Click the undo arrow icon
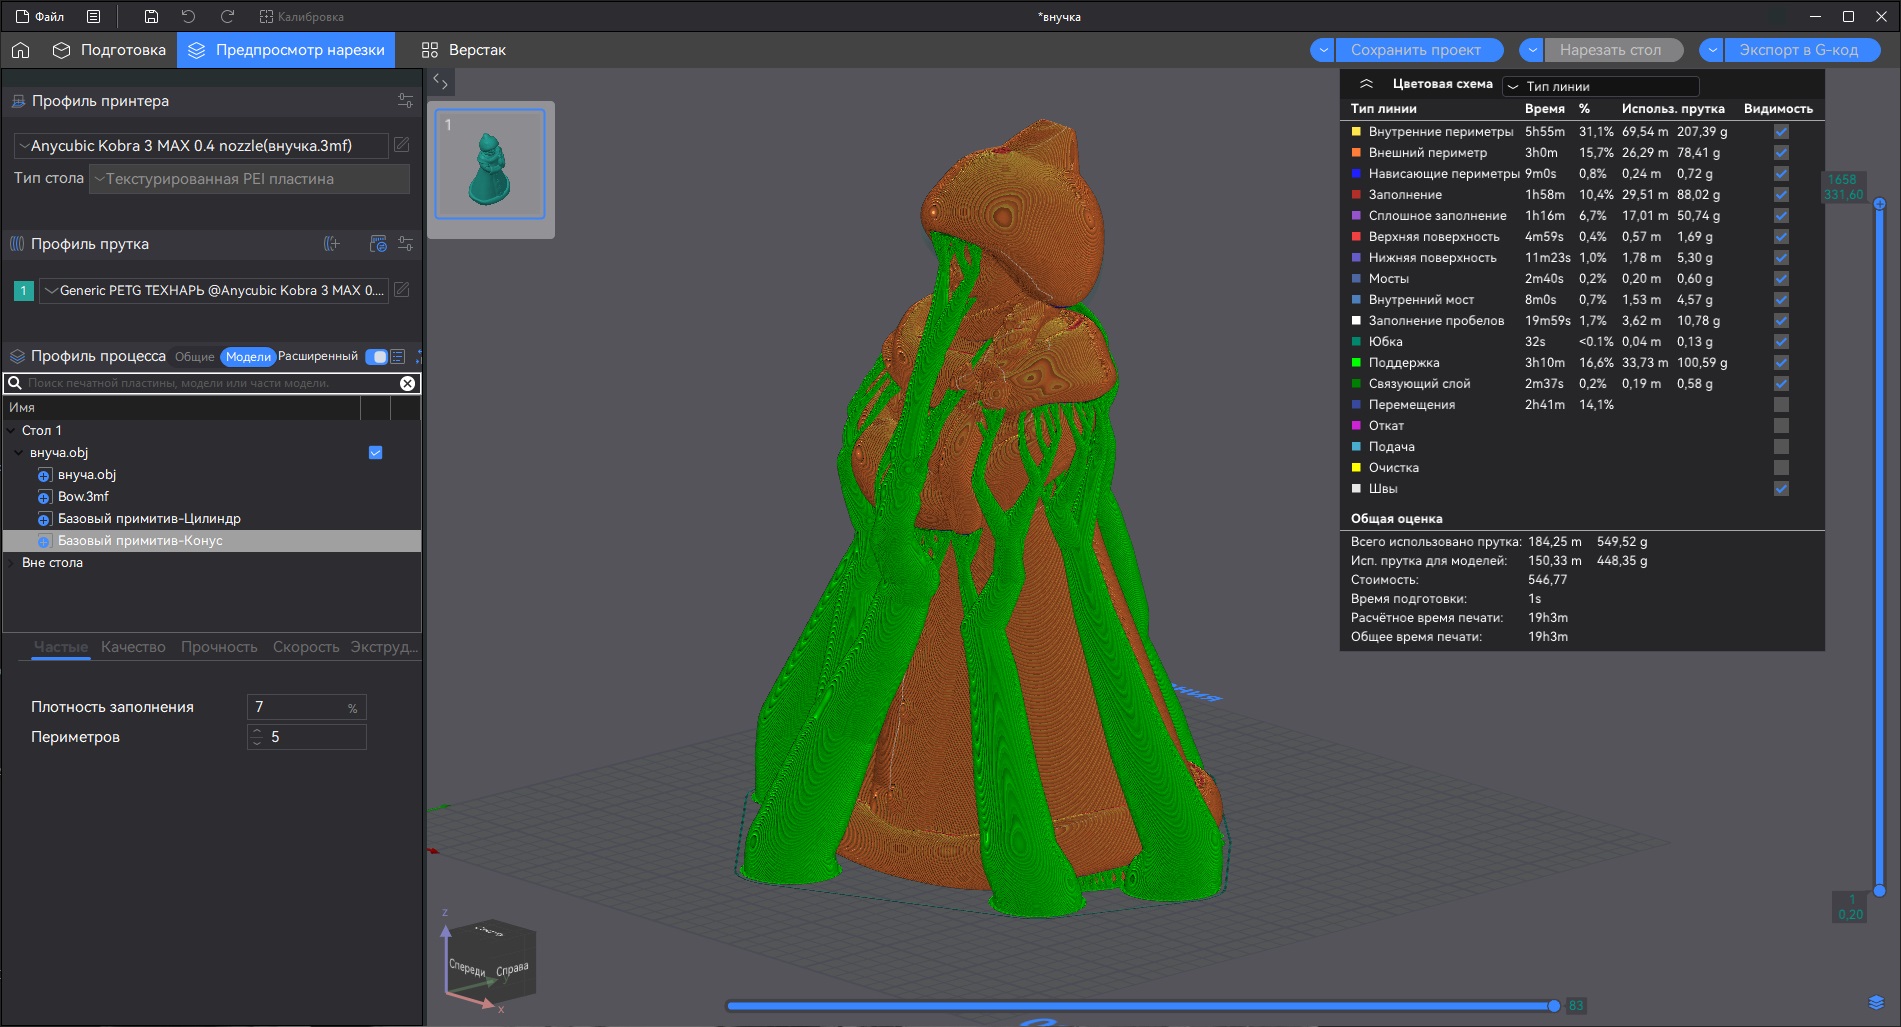 click(188, 16)
